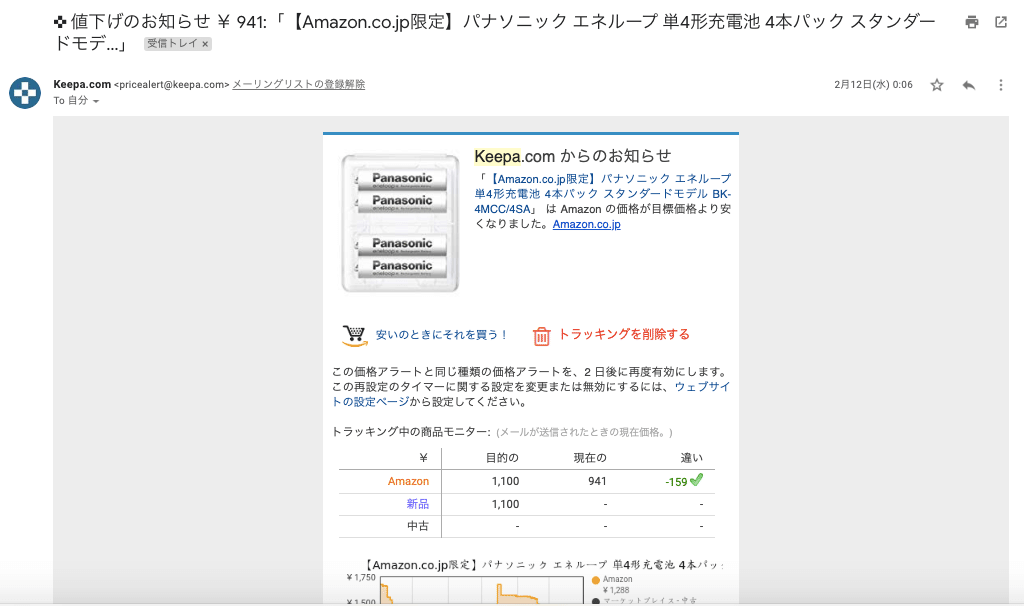Remove the 受信トレイ label with its x
This screenshot has height=606, width=1024.
[x=205, y=44]
